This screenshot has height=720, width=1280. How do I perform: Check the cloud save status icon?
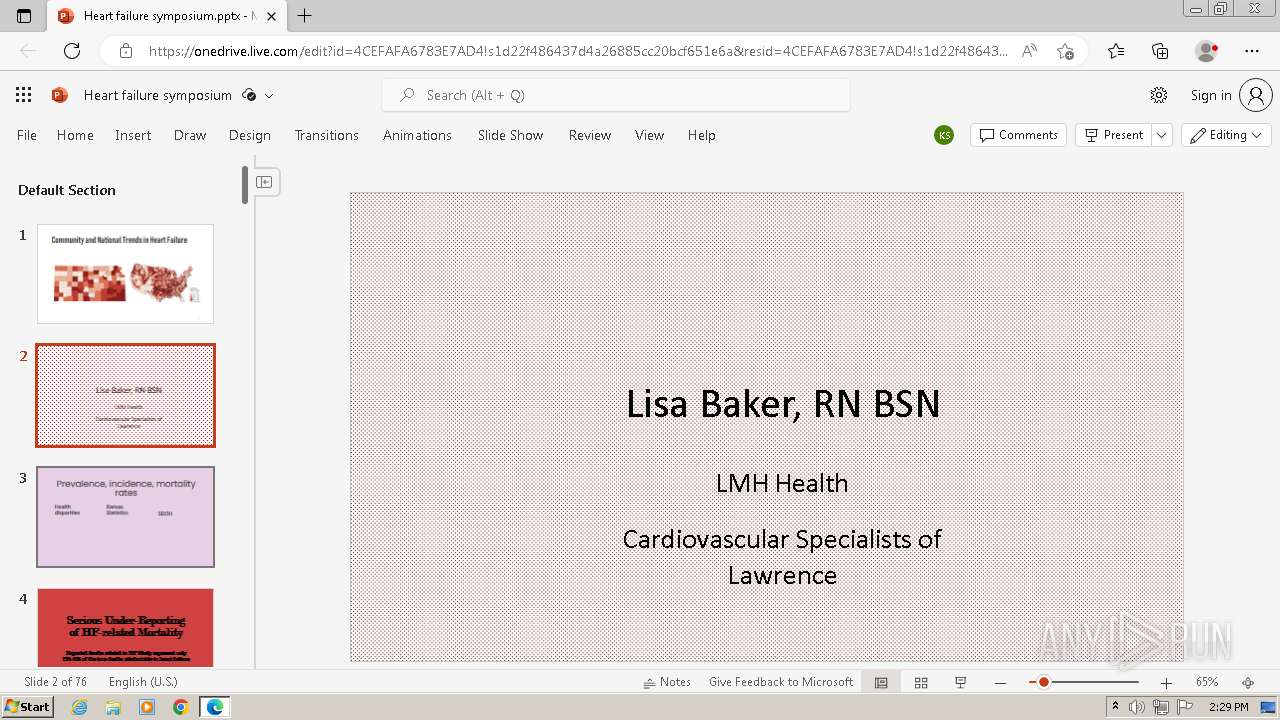249,95
